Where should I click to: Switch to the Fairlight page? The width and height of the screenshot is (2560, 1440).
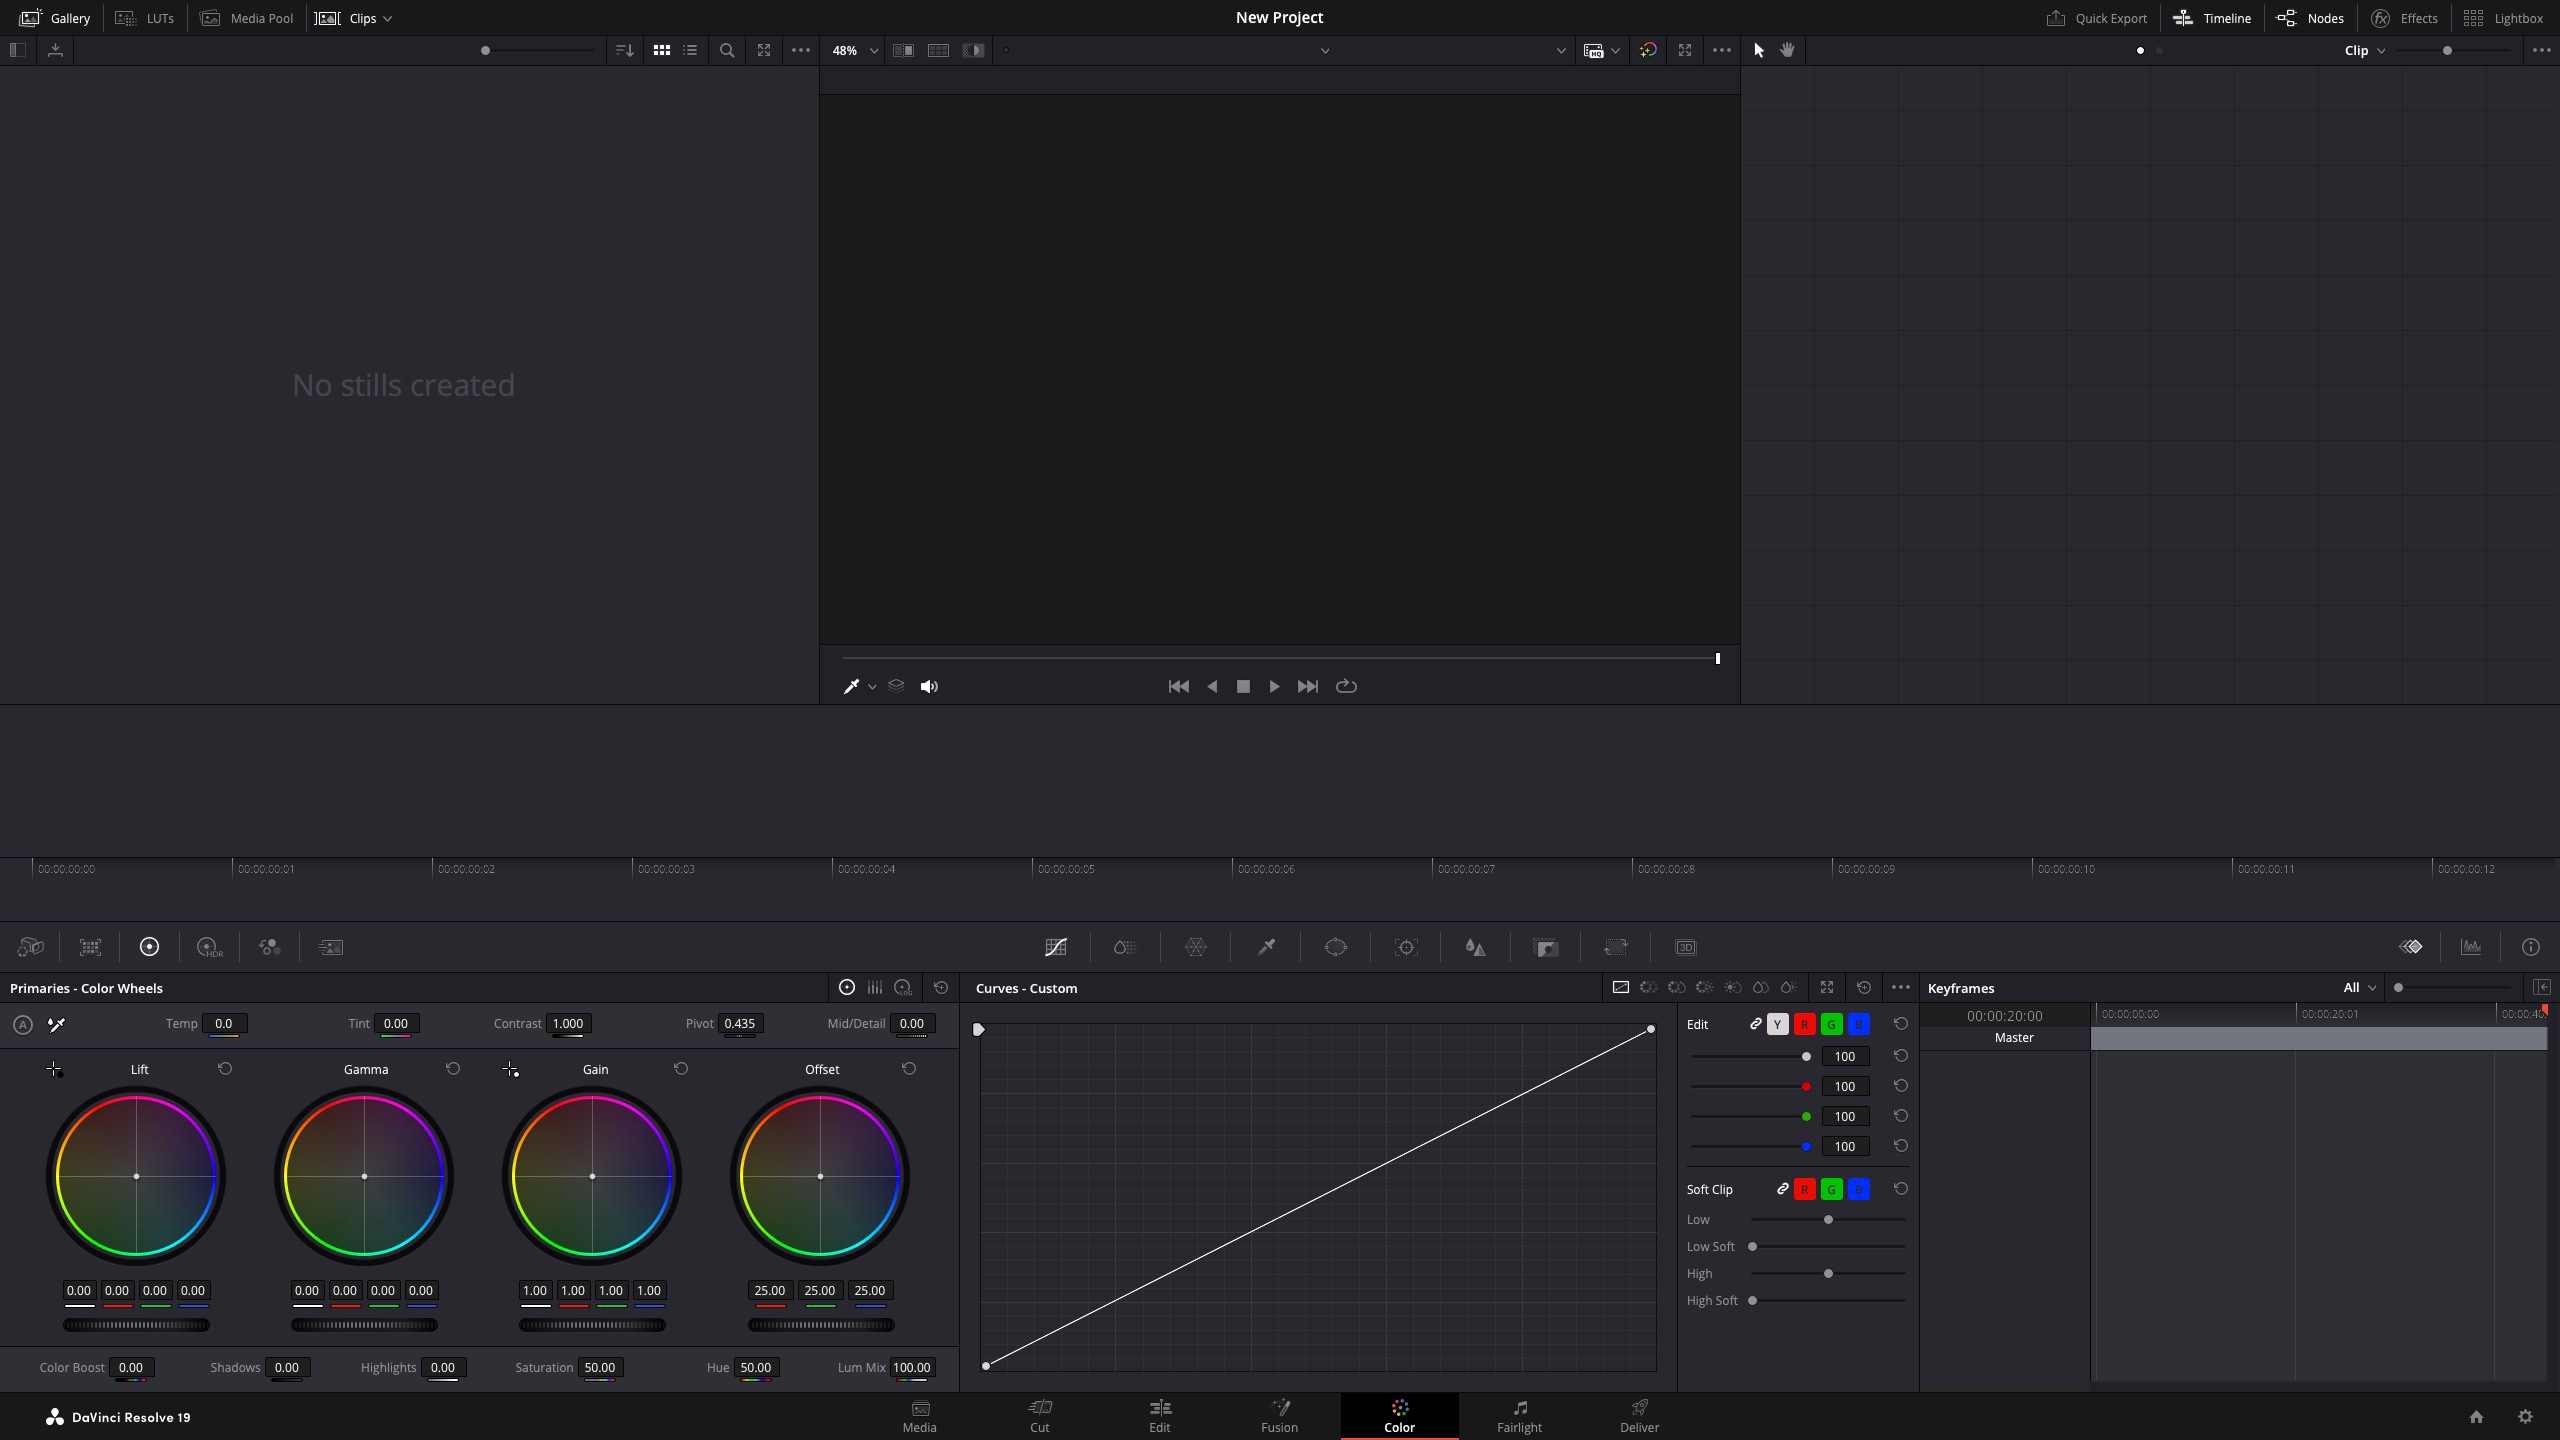tap(1517, 1416)
